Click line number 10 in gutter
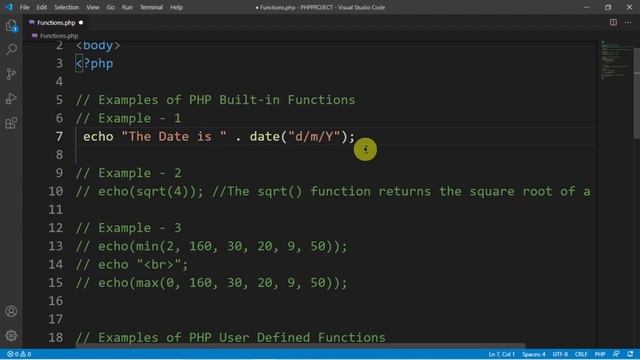 tap(56, 191)
